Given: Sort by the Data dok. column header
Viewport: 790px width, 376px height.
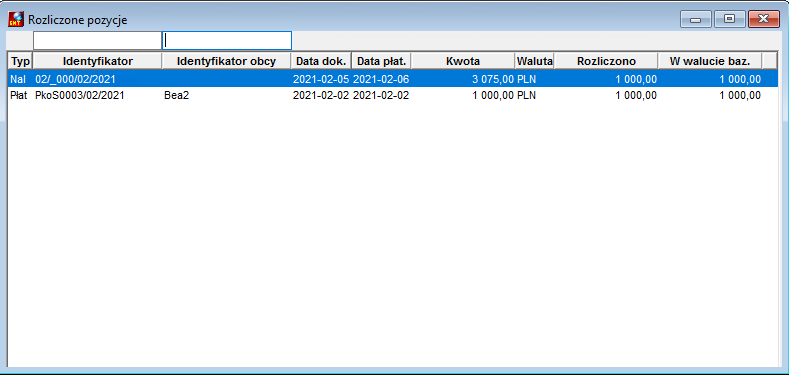Looking at the screenshot, I should tap(321, 61).
